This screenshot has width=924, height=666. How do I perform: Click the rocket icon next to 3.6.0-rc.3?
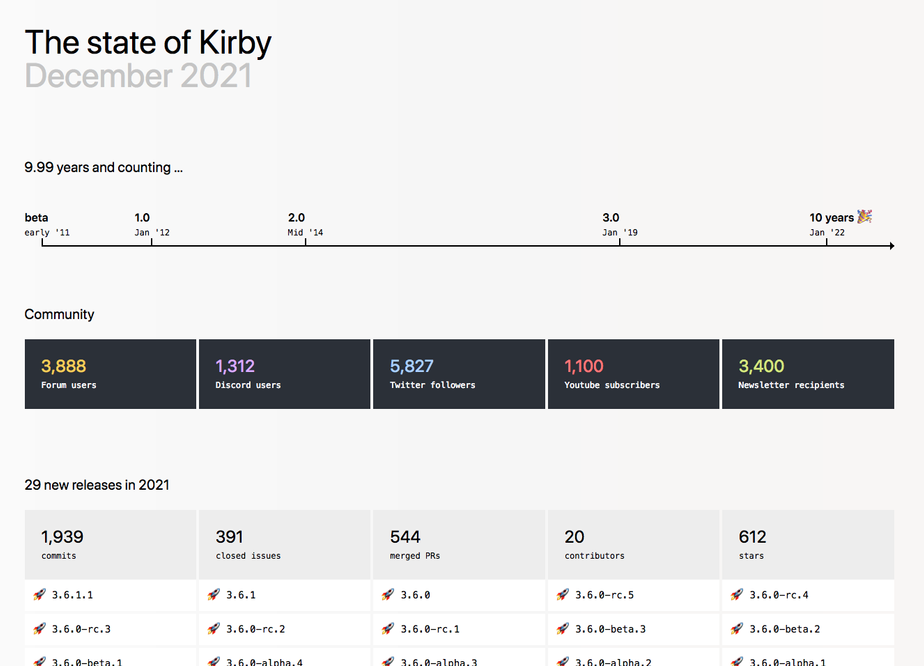click(39, 629)
